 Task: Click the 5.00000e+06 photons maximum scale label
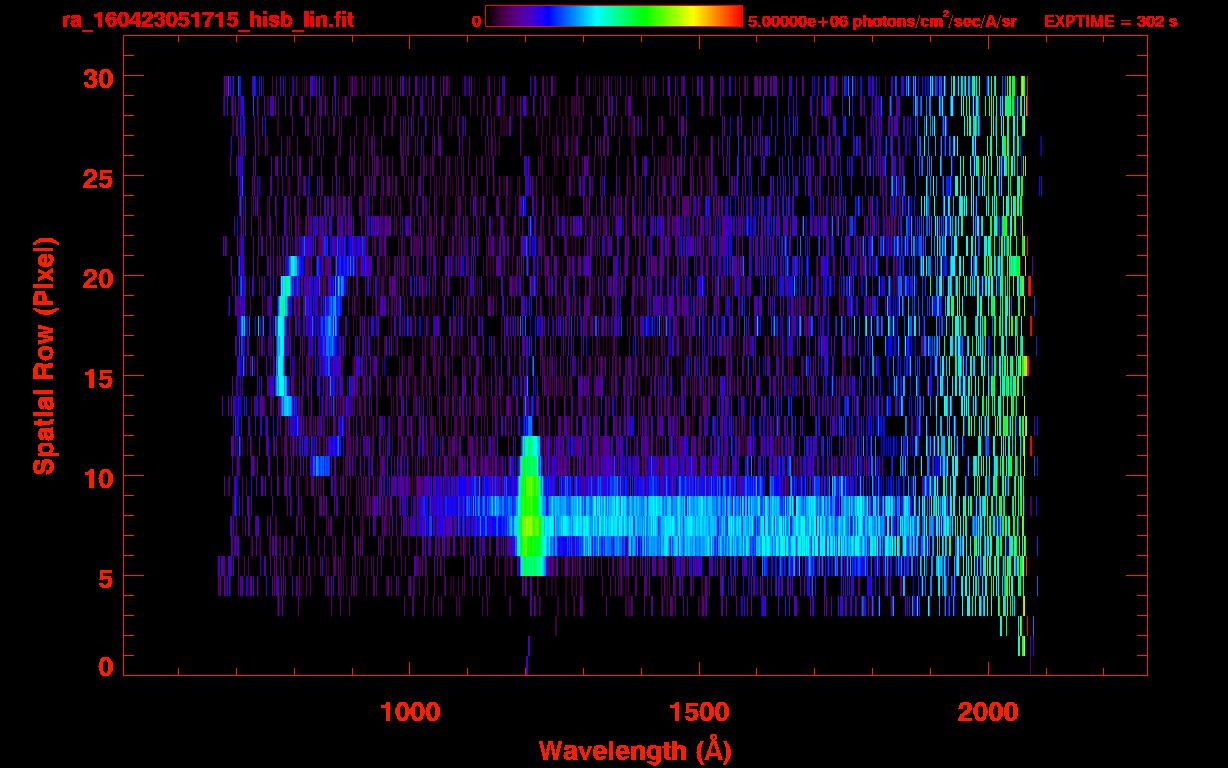click(x=881, y=21)
